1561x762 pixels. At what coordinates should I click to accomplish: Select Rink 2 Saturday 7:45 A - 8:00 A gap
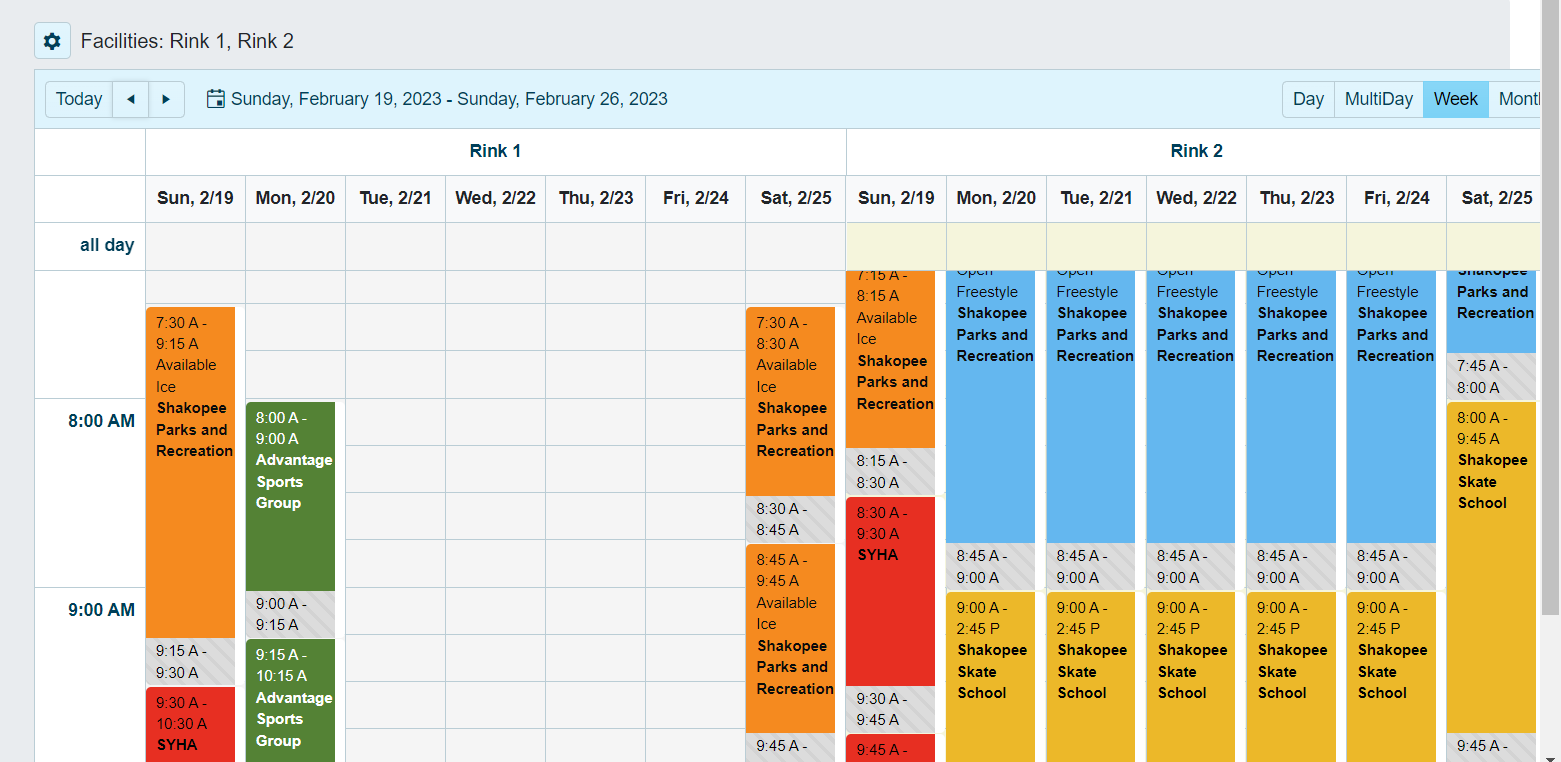[x=1491, y=377]
